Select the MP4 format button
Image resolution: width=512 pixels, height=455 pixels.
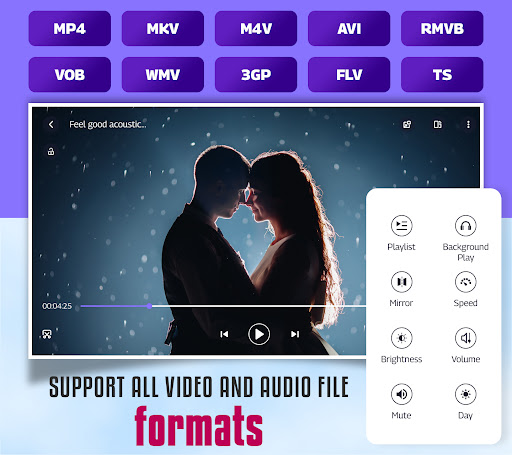[70, 28]
